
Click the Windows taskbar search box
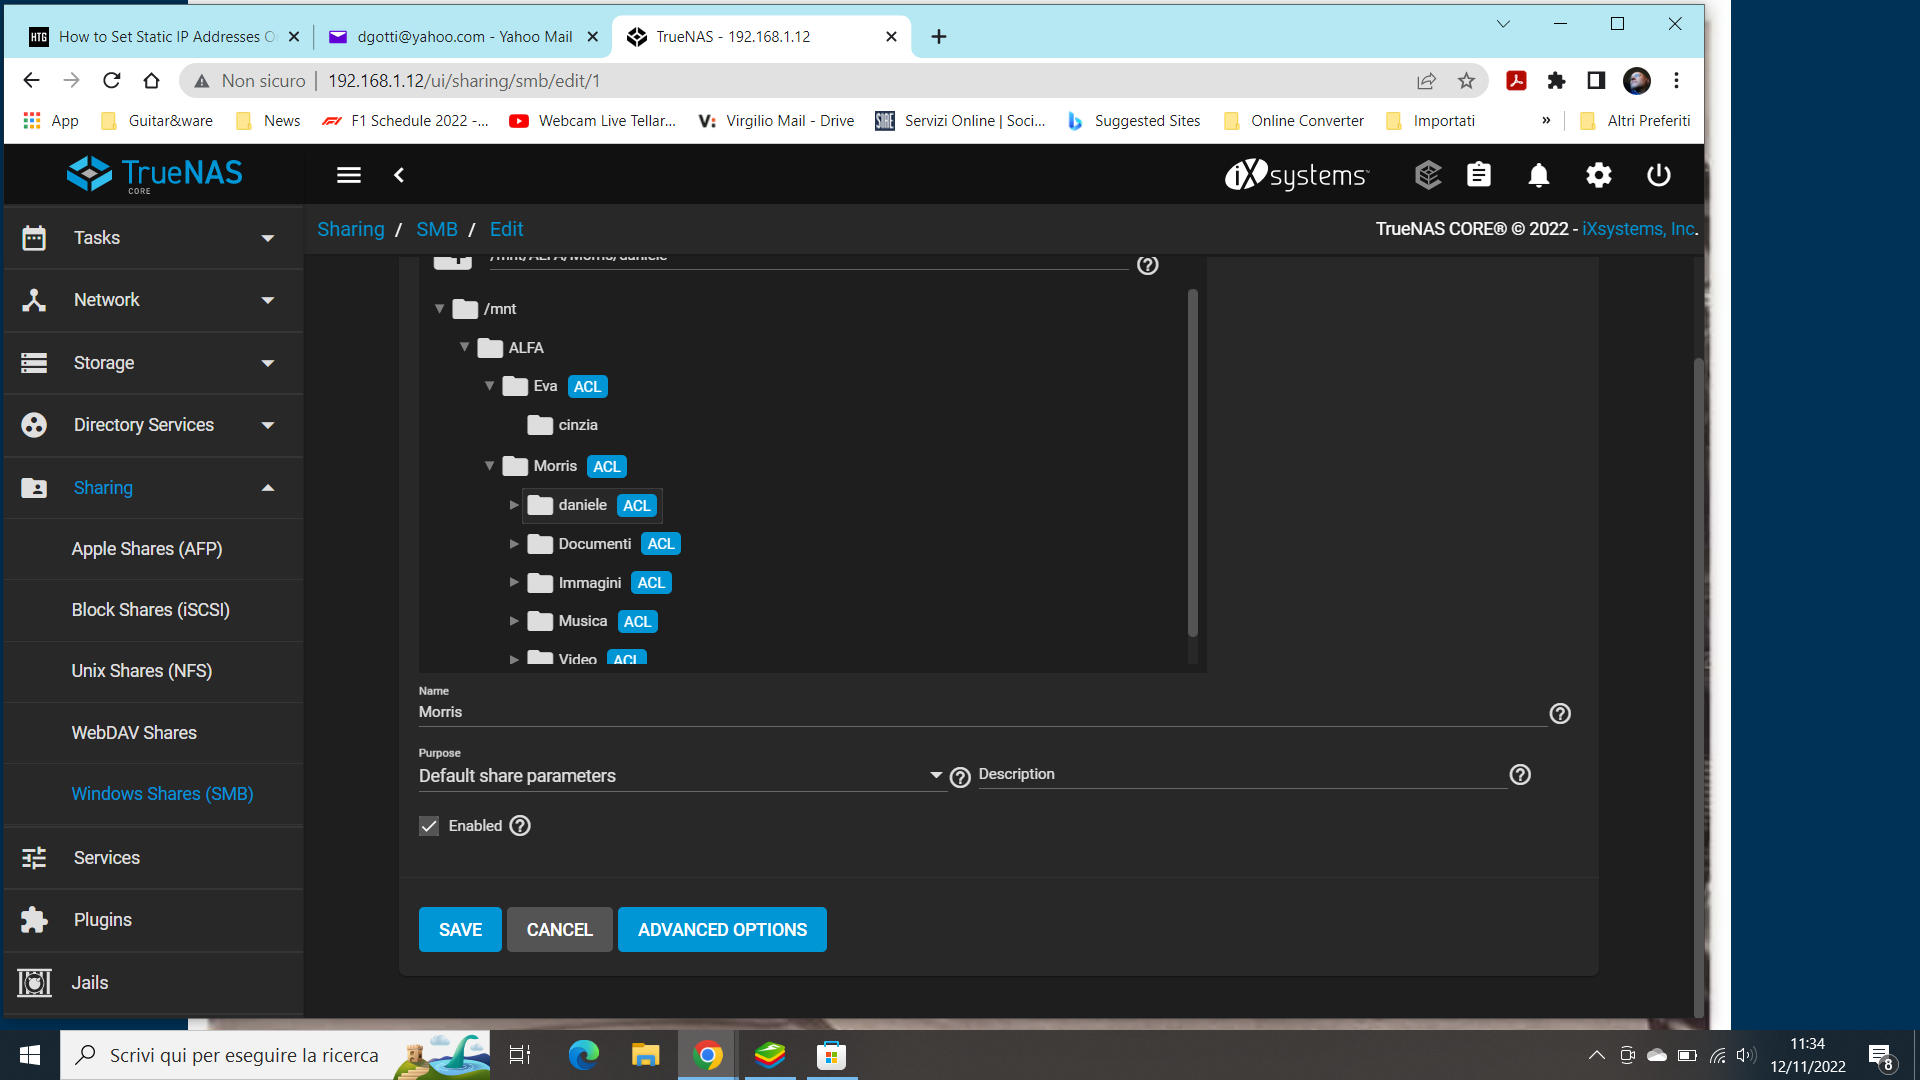(x=275, y=1055)
